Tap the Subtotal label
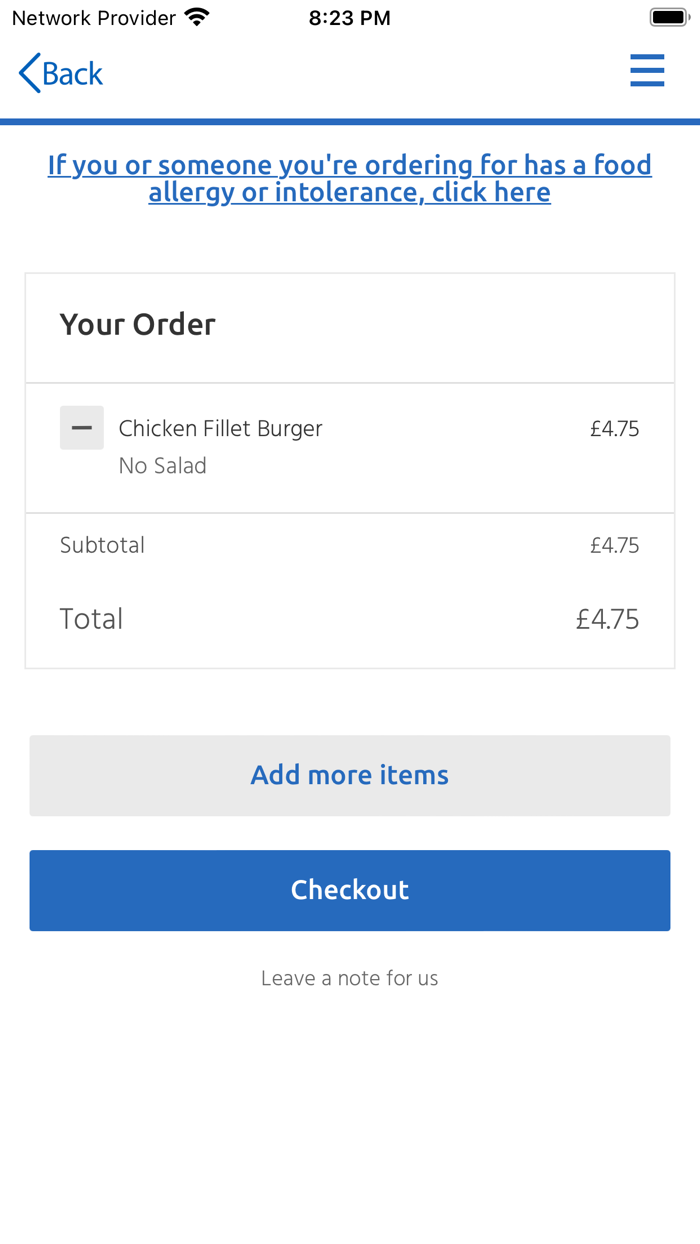Image resolution: width=700 pixels, height=1244 pixels. [102, 545]
